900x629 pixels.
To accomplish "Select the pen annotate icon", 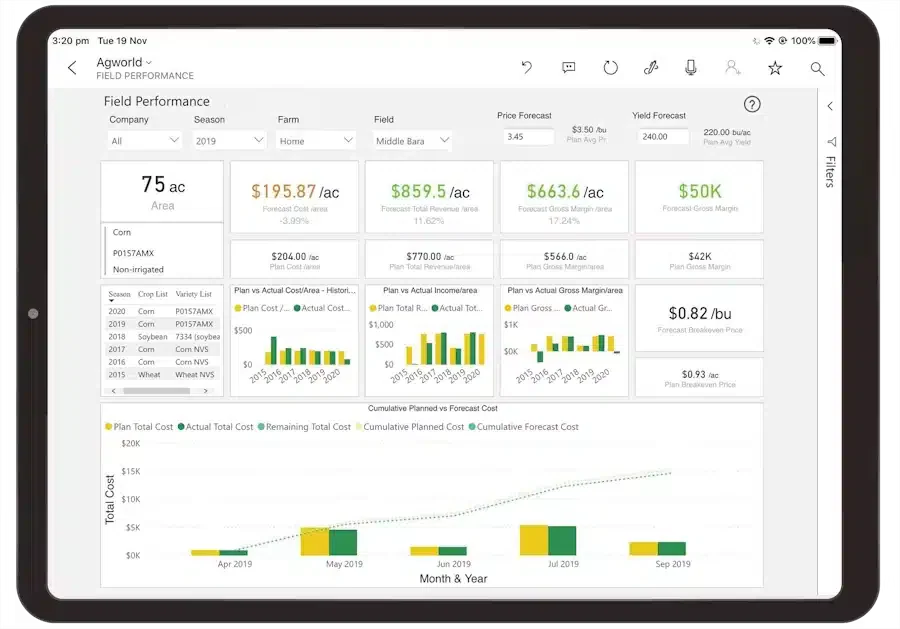I will (650, 68).
